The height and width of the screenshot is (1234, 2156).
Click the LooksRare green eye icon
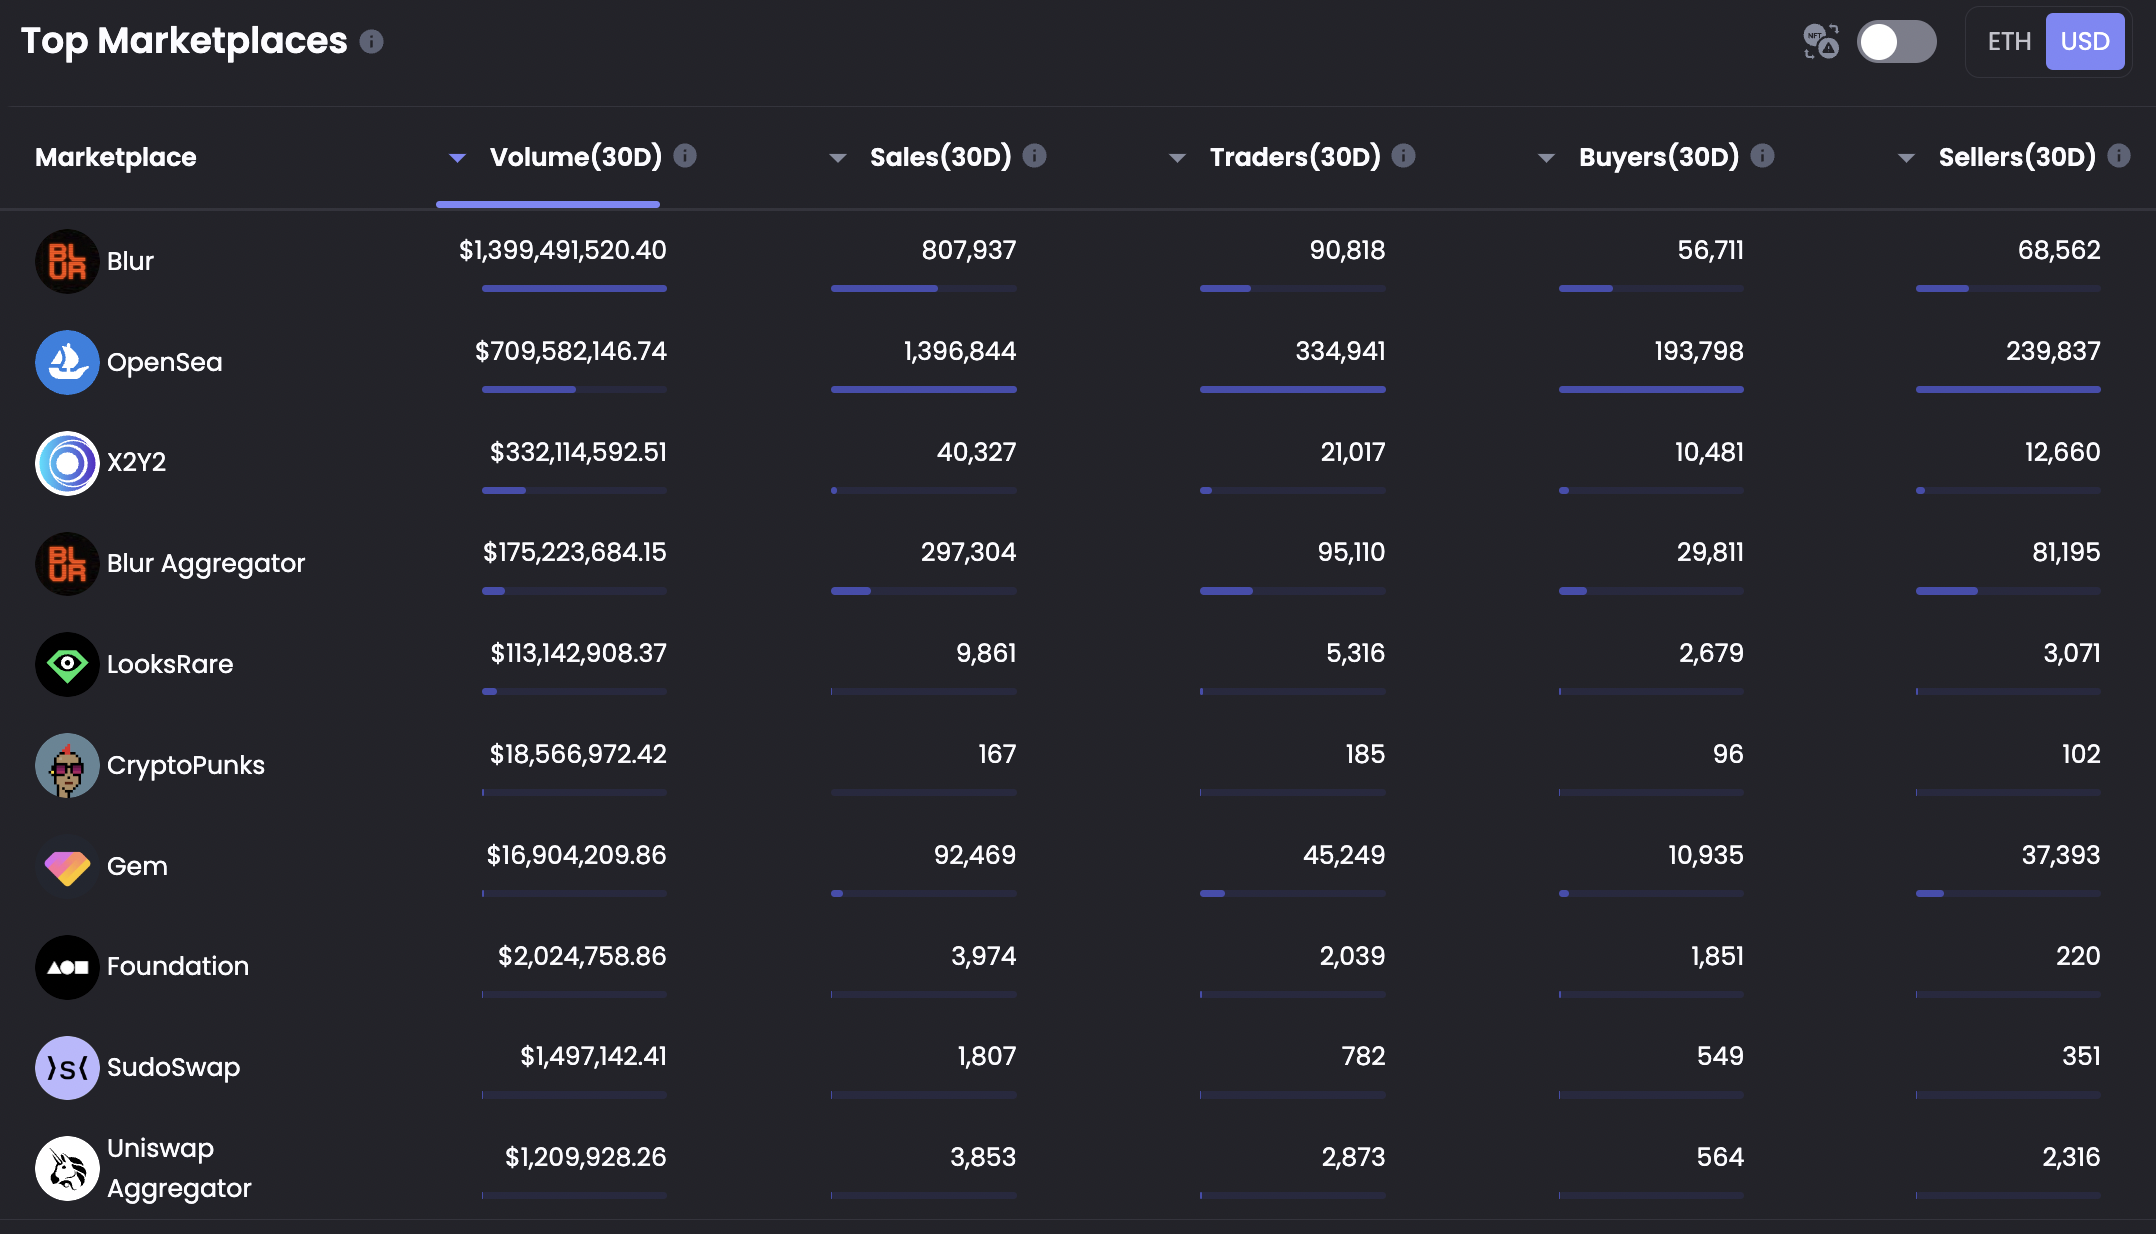(67, 664)
